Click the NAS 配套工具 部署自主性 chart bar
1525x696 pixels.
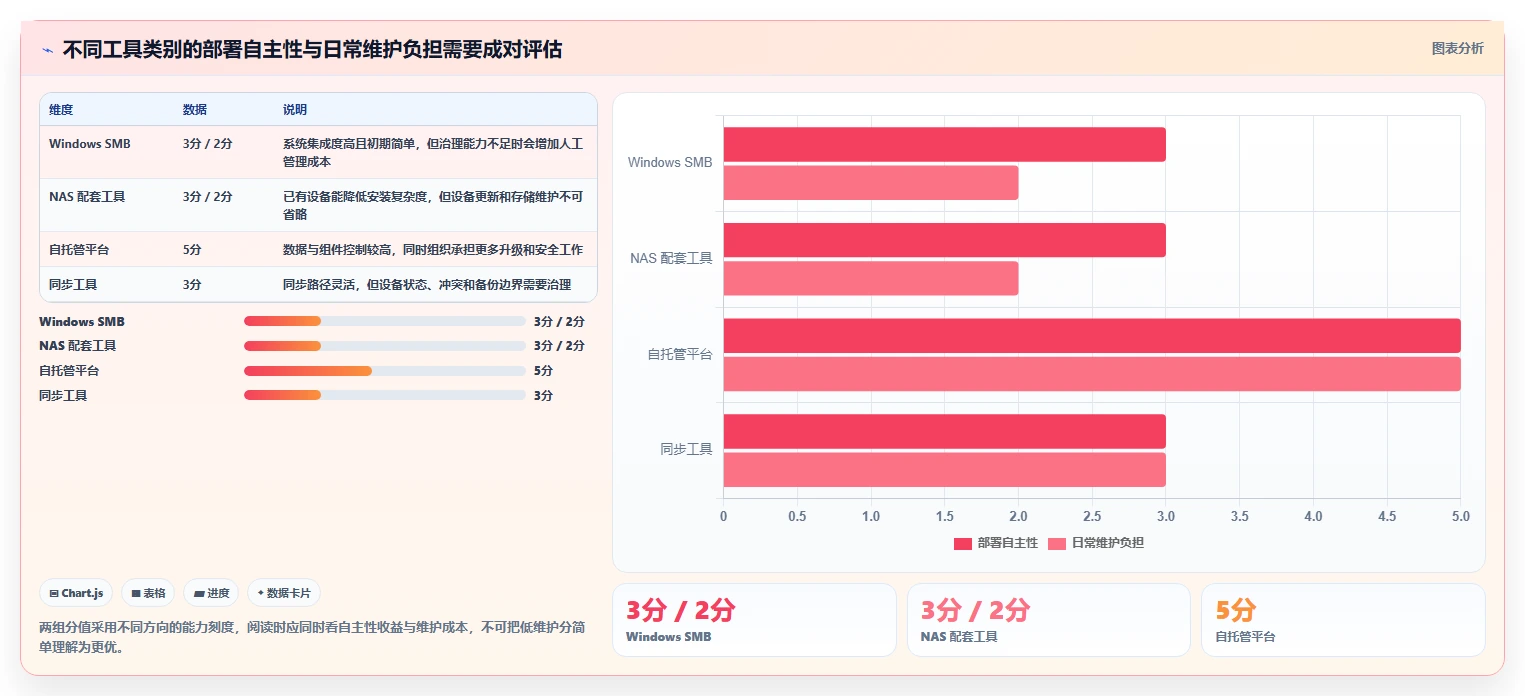[x=944, y=240]
